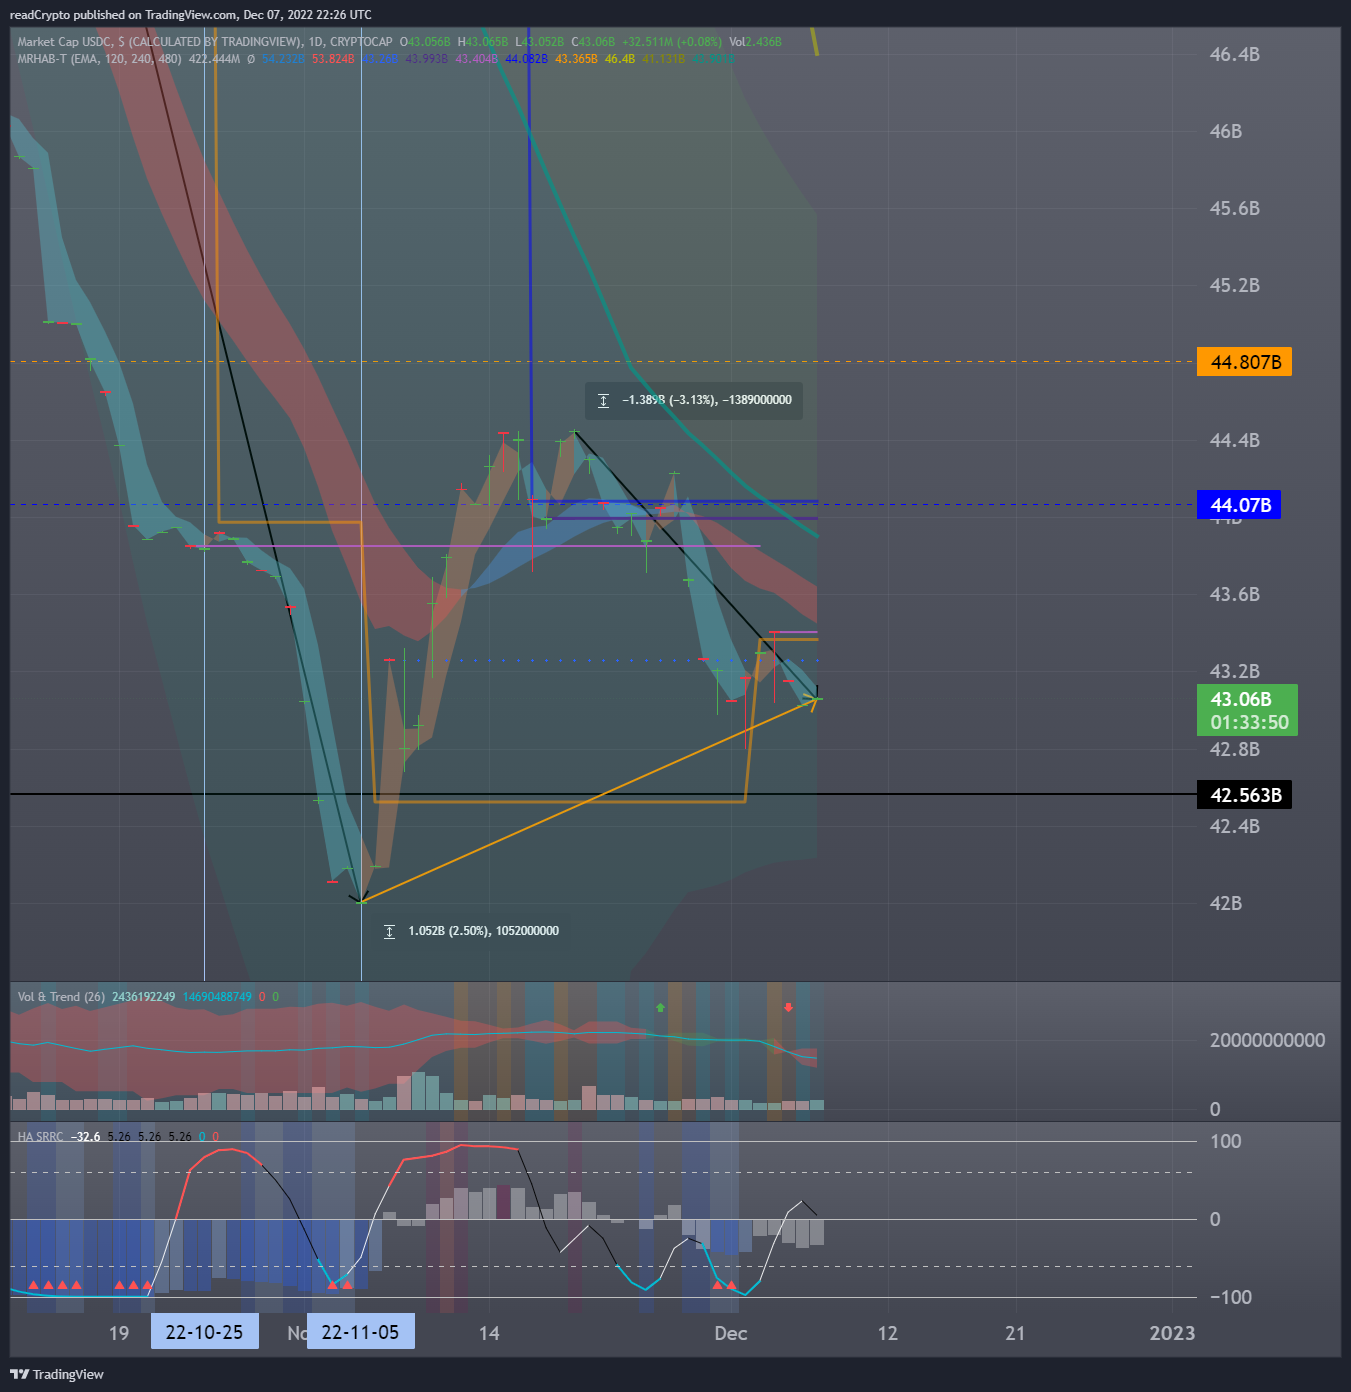Click the 22-11-05 date marker

pyautogui.click(x=360, y=1332)
